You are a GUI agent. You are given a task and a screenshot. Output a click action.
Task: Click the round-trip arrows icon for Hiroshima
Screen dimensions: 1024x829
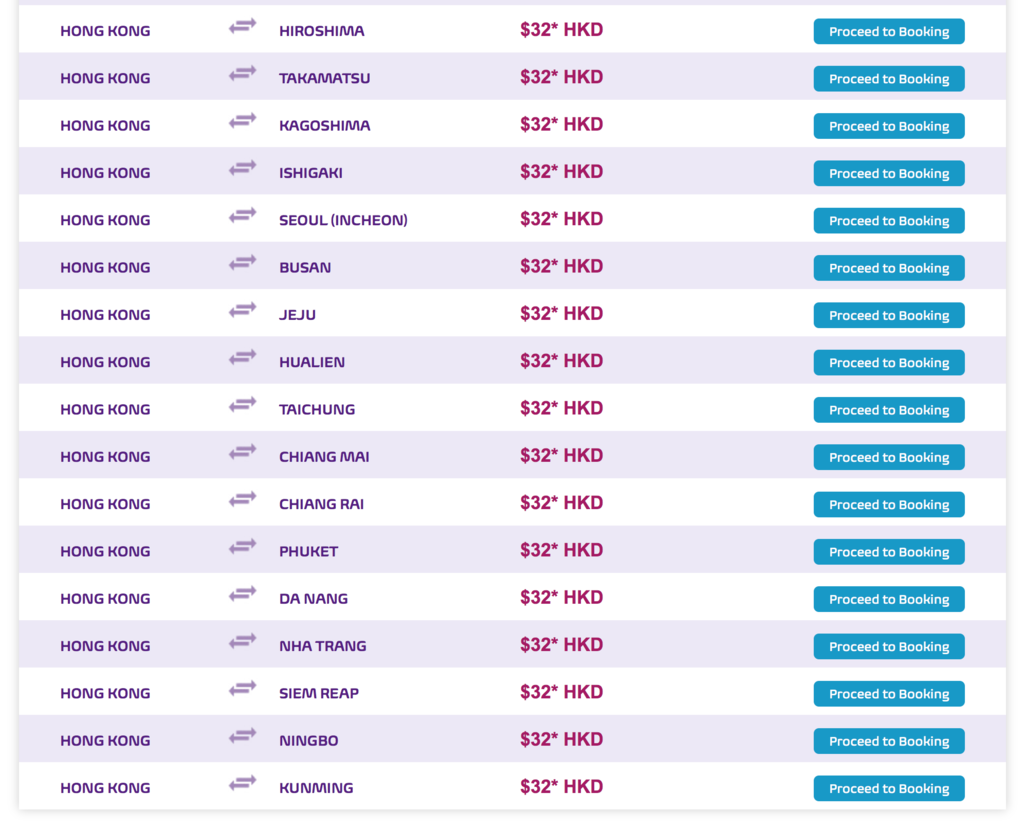click(x=242, y=27)
